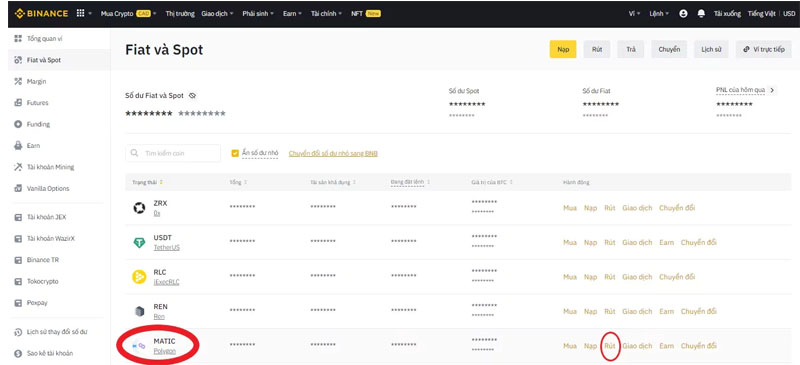
Task: Click the Lịch sử button
Action: coord(711,50)
